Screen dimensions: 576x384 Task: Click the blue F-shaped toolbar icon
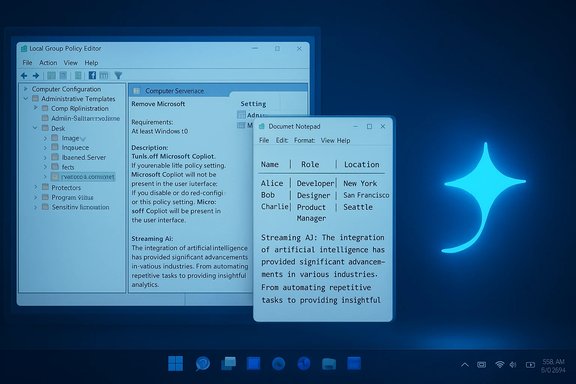pos(92,75)
